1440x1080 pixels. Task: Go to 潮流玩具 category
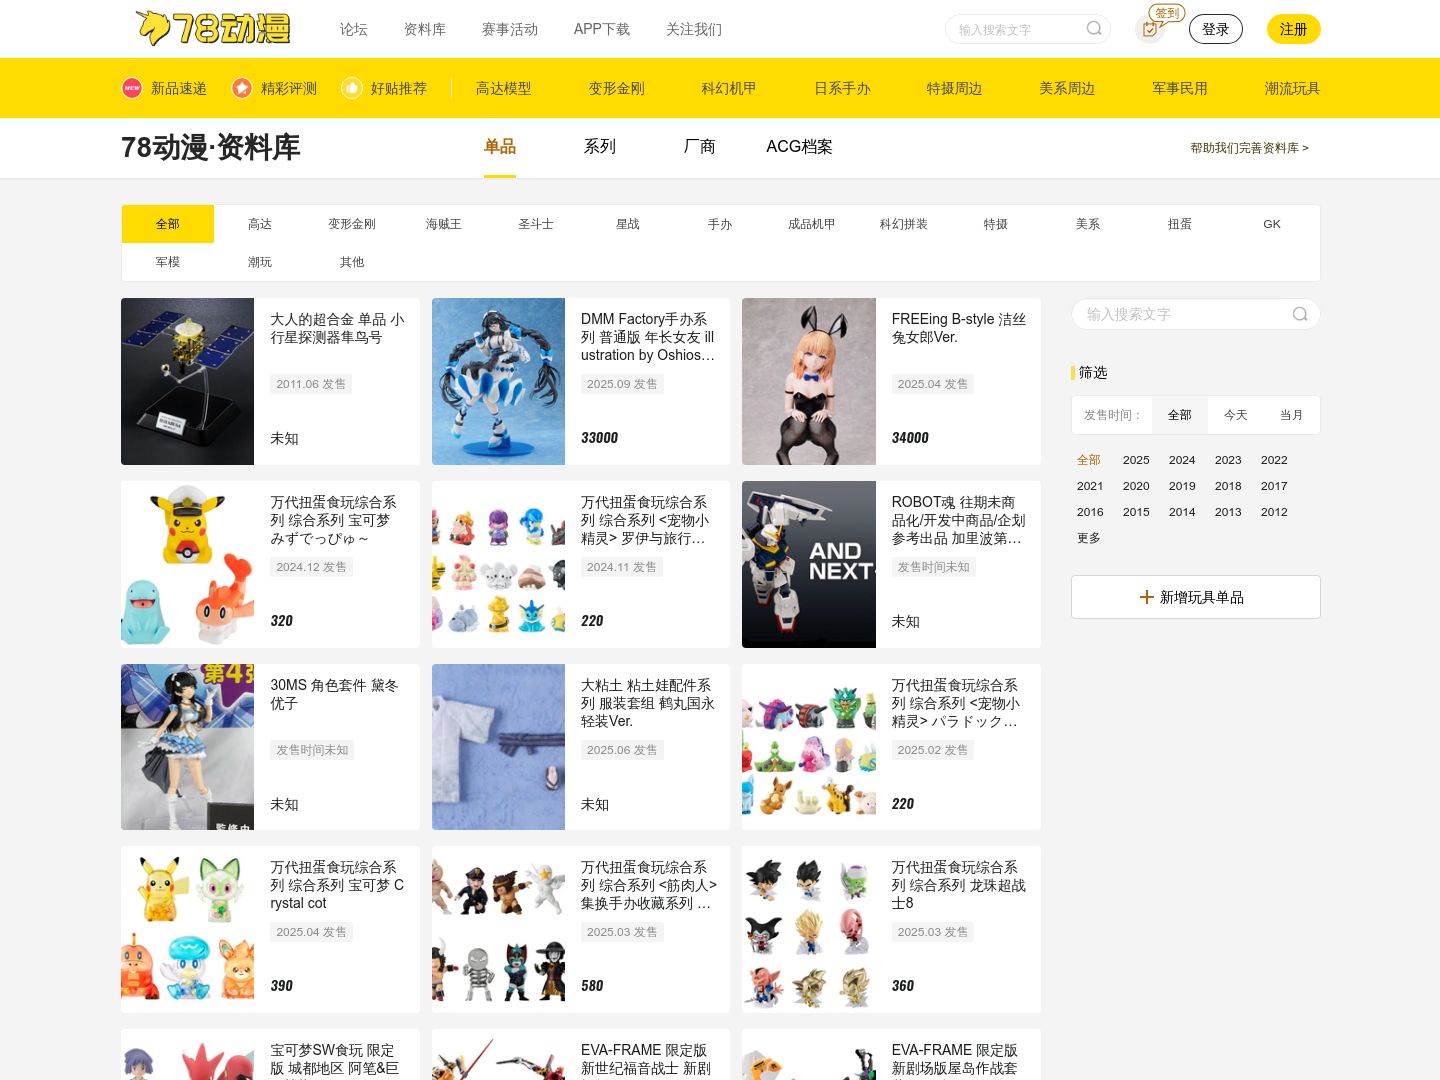(1292, 88)
